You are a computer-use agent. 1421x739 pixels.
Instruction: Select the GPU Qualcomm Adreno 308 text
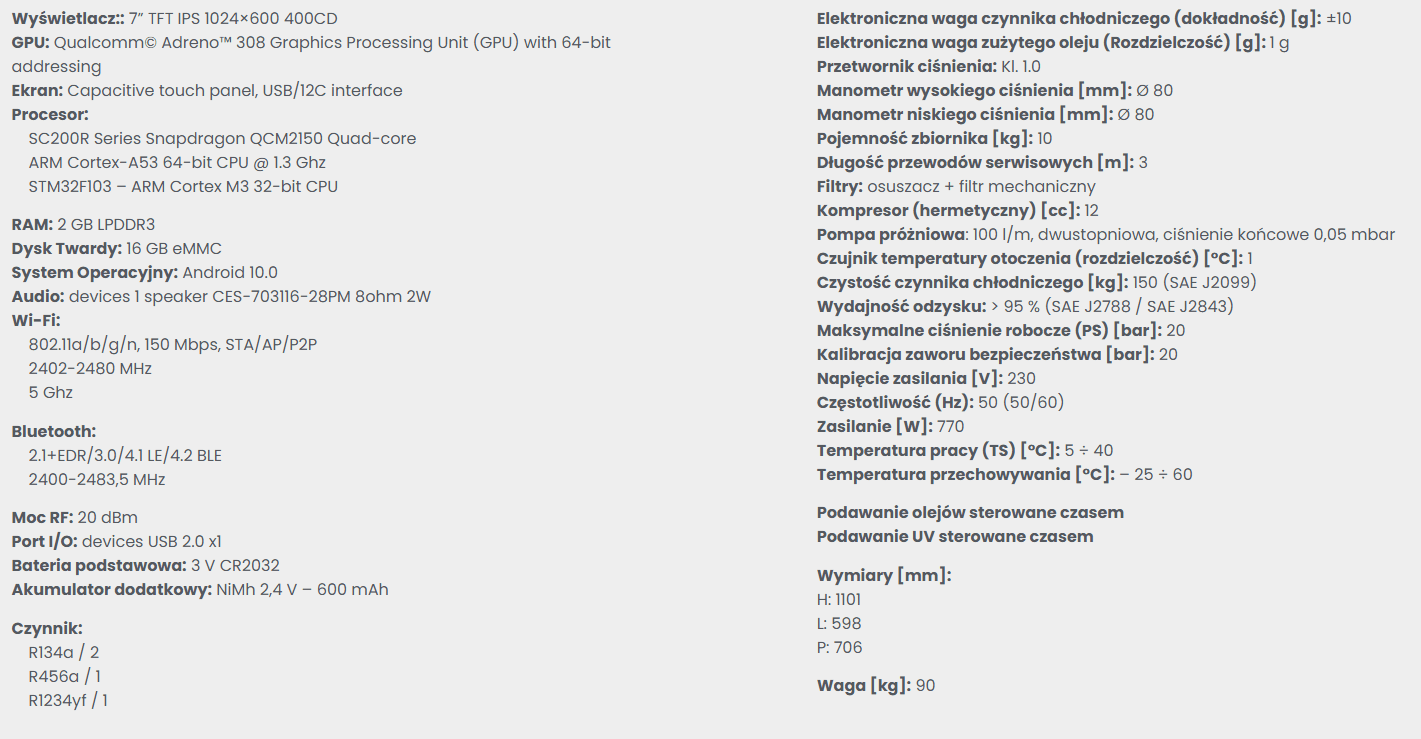coord(311,54)
